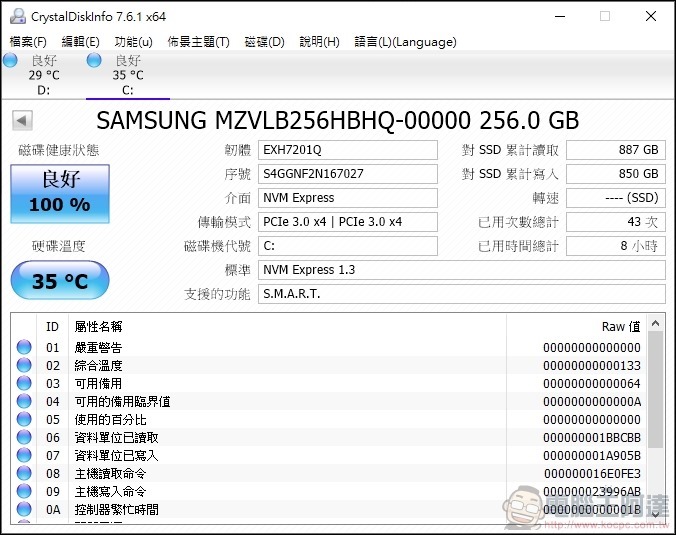Screen dimensions: 676x535
Task: Click the attribute list vertical scrollbar thumb
Action: [x=656, y=390]
